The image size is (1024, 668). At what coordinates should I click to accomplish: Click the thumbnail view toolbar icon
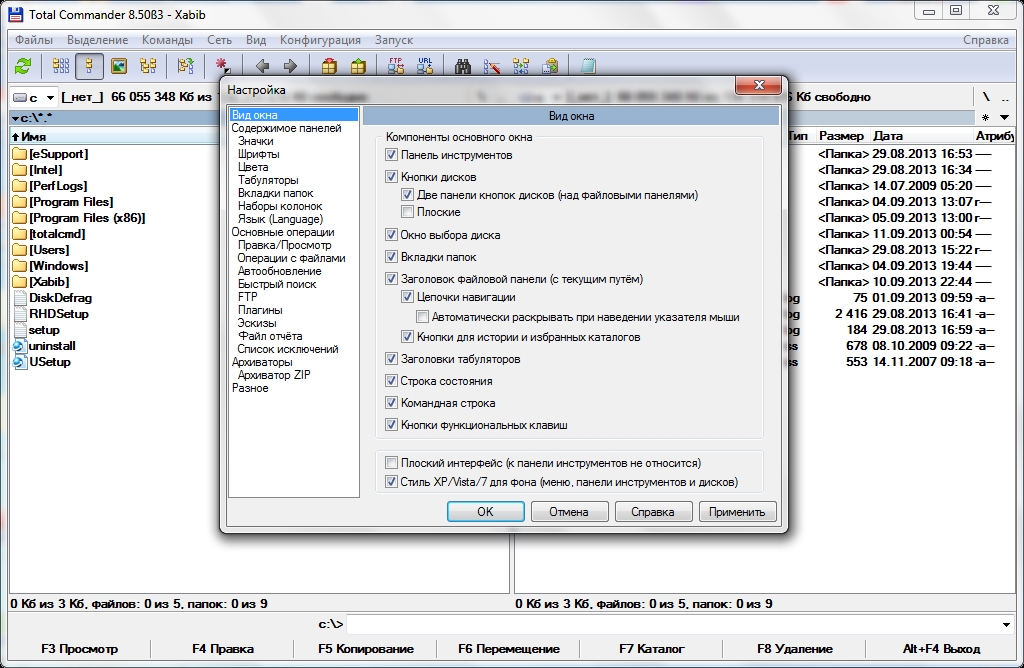click(119, 66)
